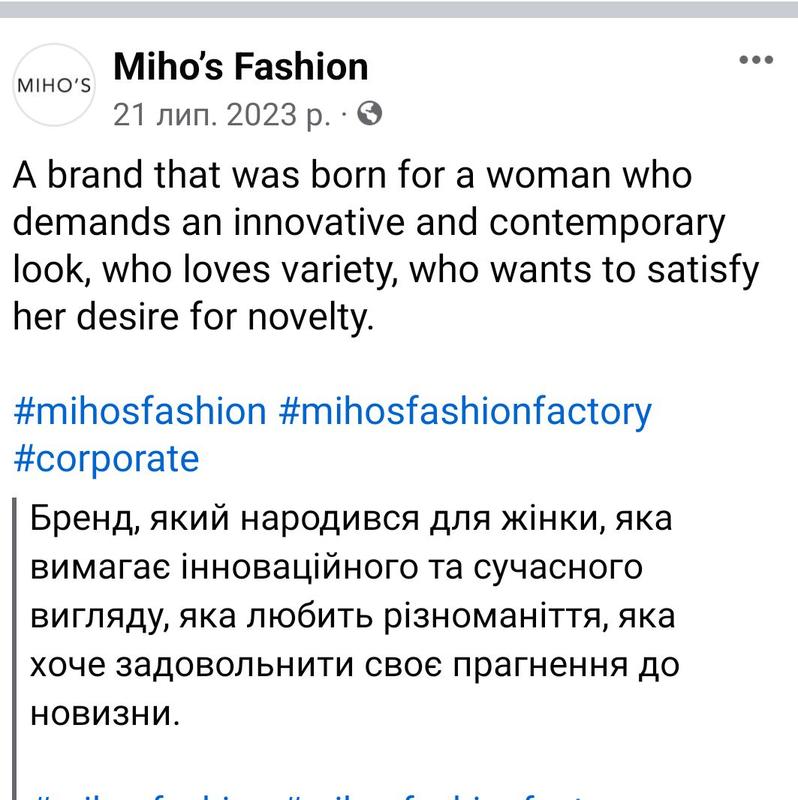Screen dimensions: 798x800
Task: Tap the line "her desire for novelty."
Action: point(193,317)
